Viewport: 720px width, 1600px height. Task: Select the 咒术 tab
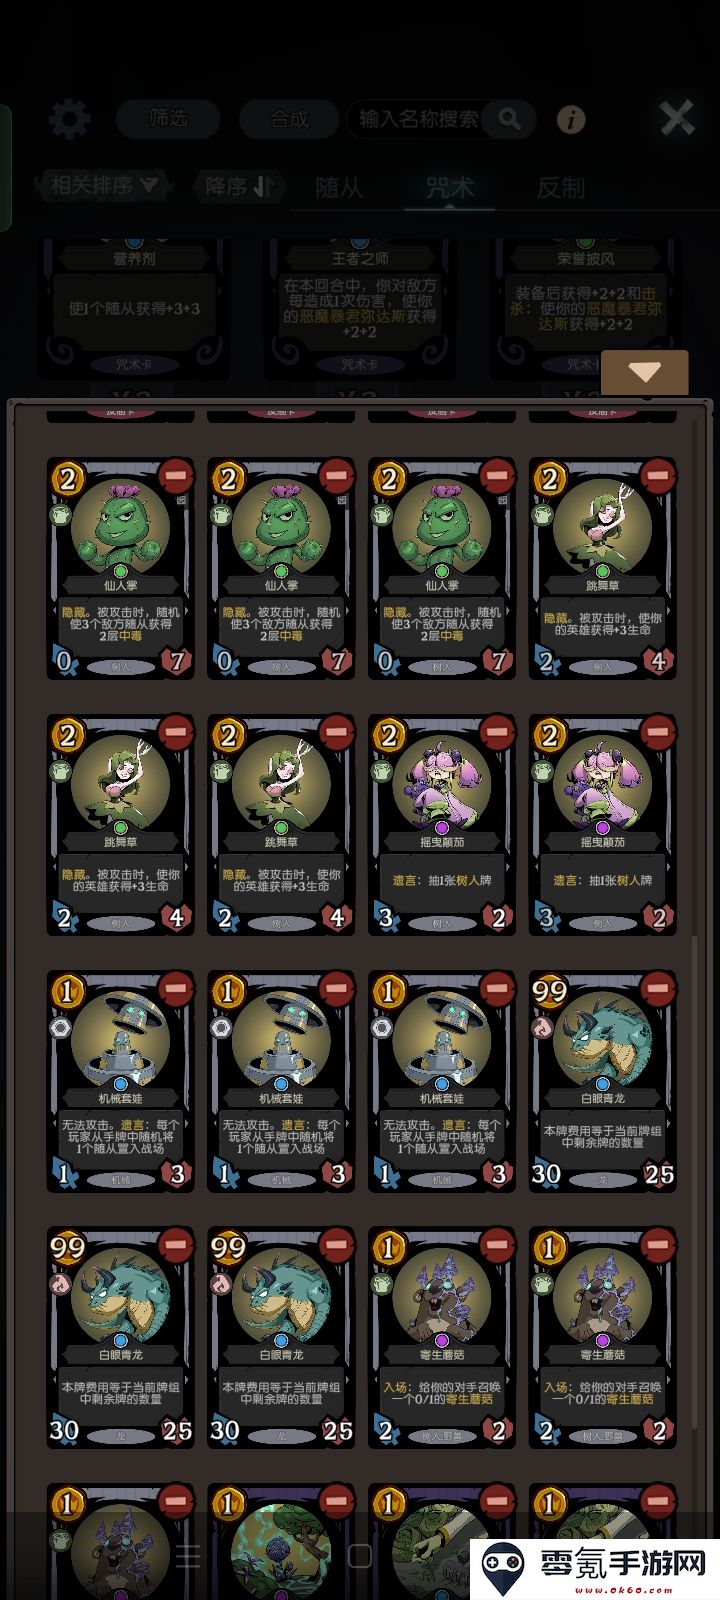click(x=450, y=187)
